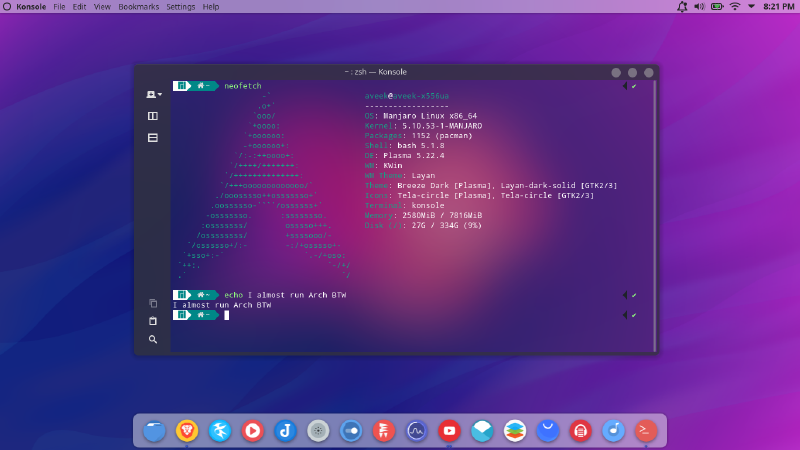Screen dimensions: 800x450
Task: Open the File menu
Action: 60,7
